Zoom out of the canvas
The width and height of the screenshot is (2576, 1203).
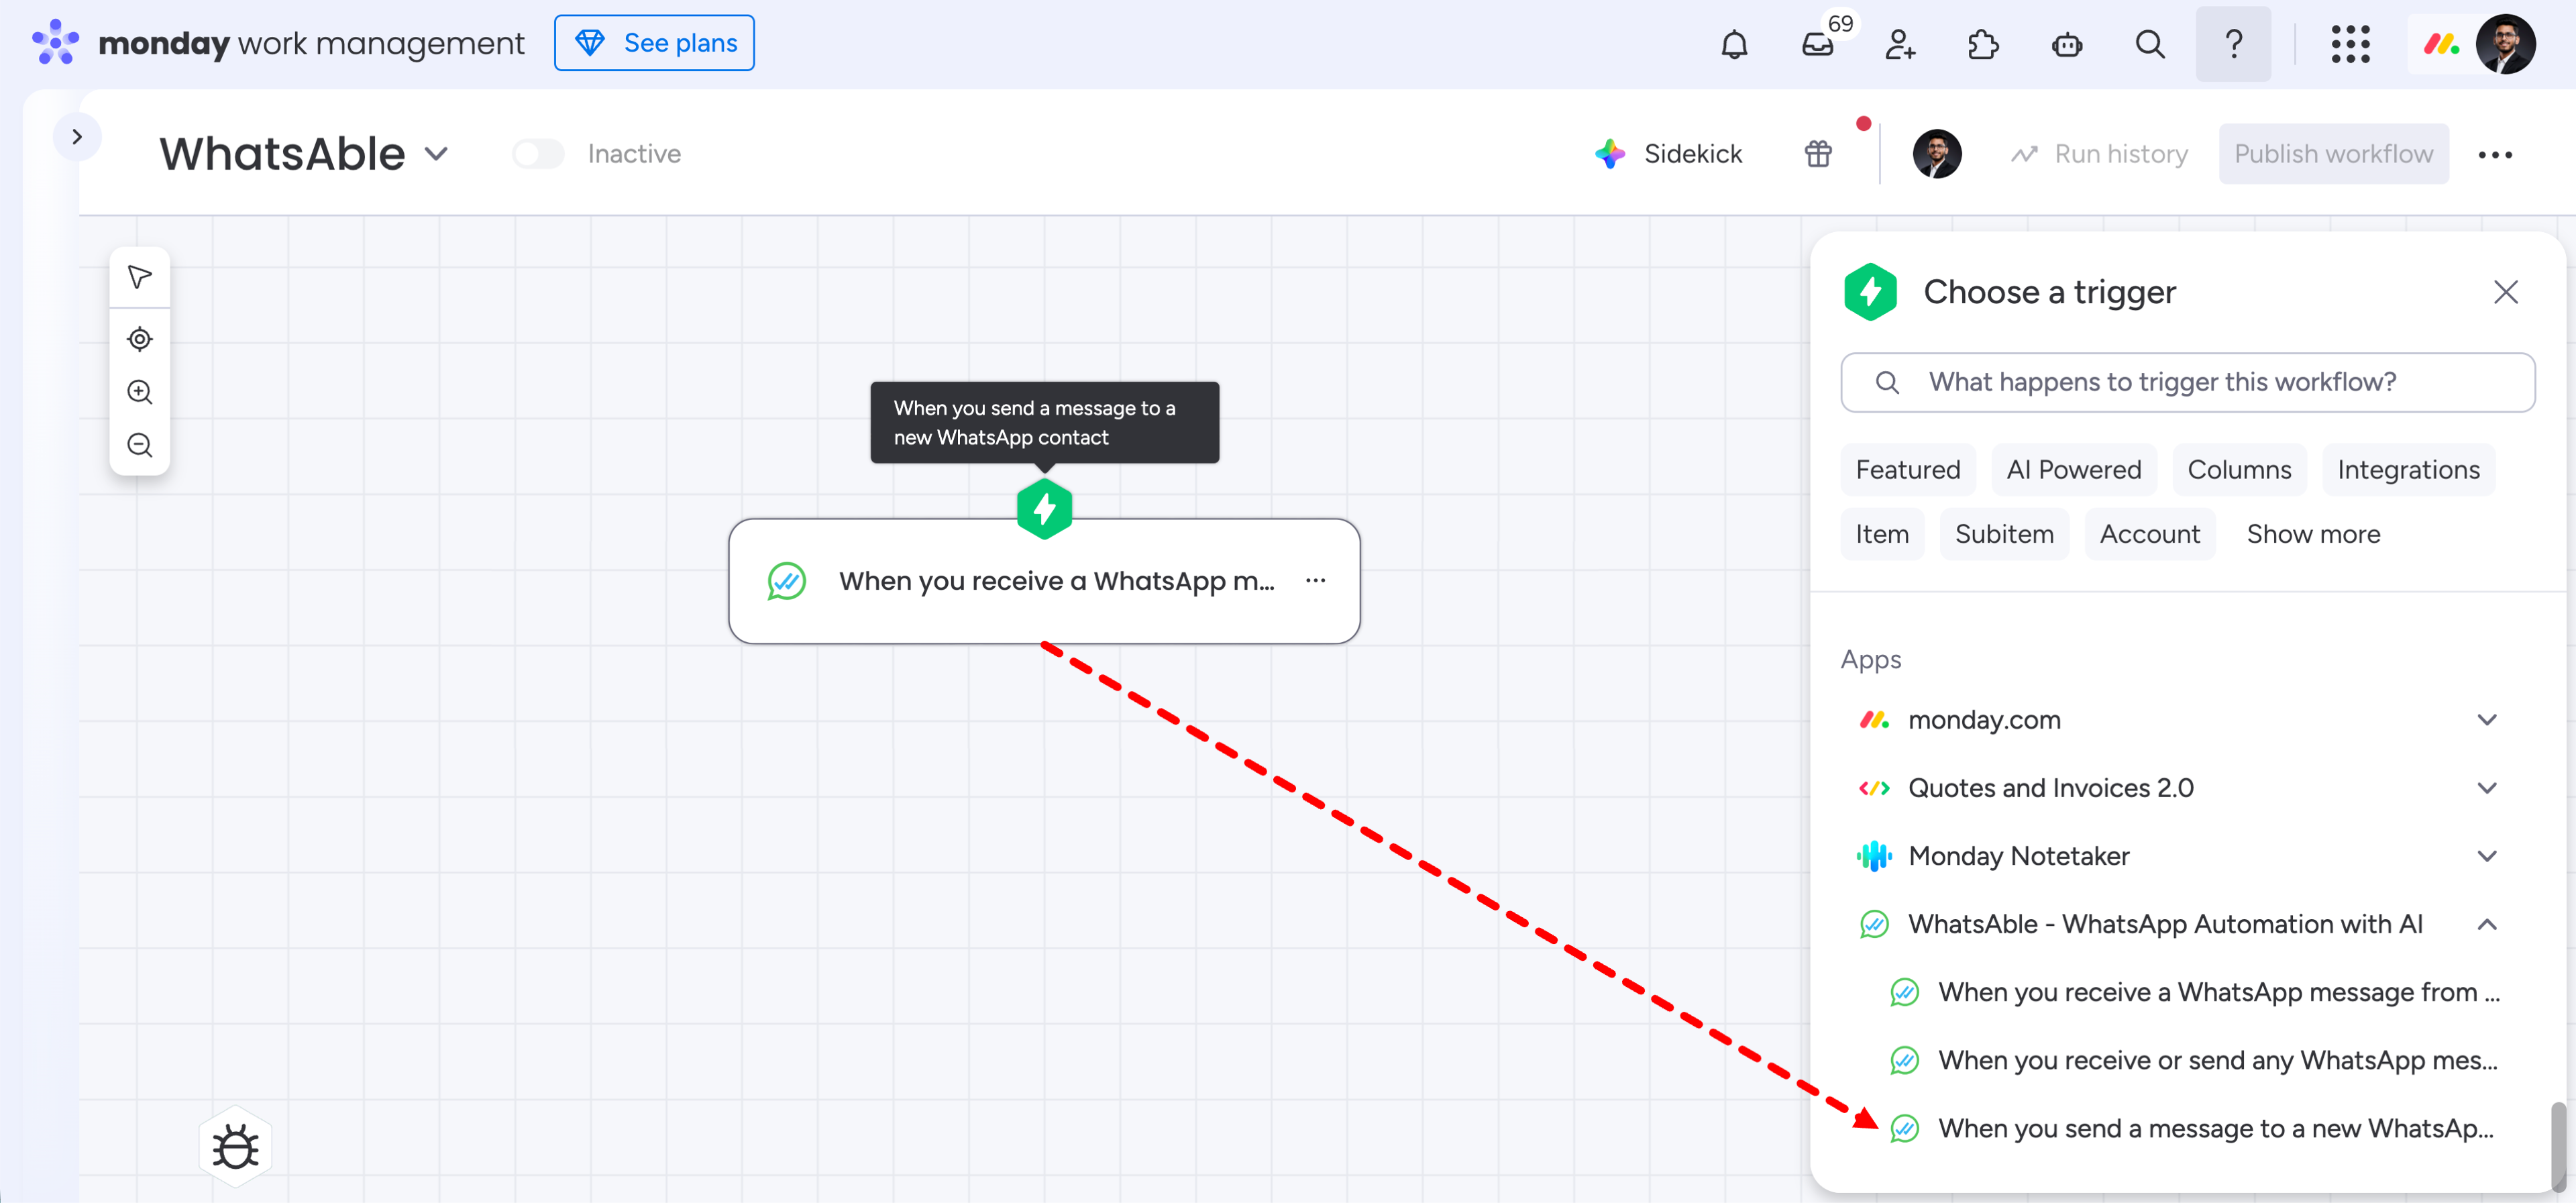pos(139,444)
